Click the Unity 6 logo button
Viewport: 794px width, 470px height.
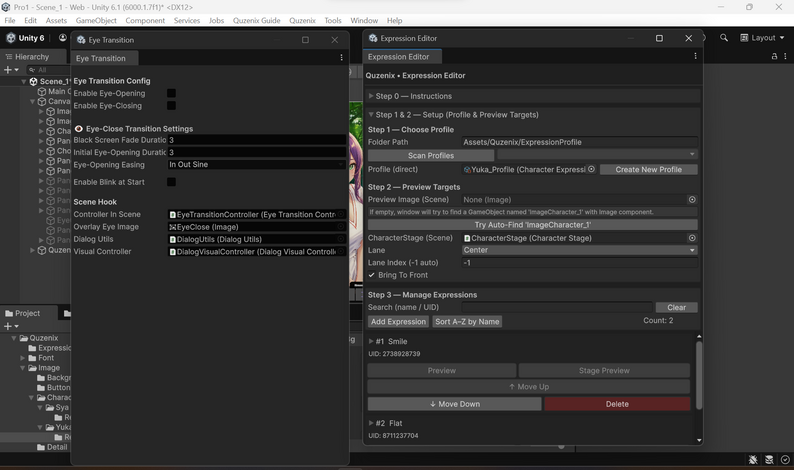[25, 38]
